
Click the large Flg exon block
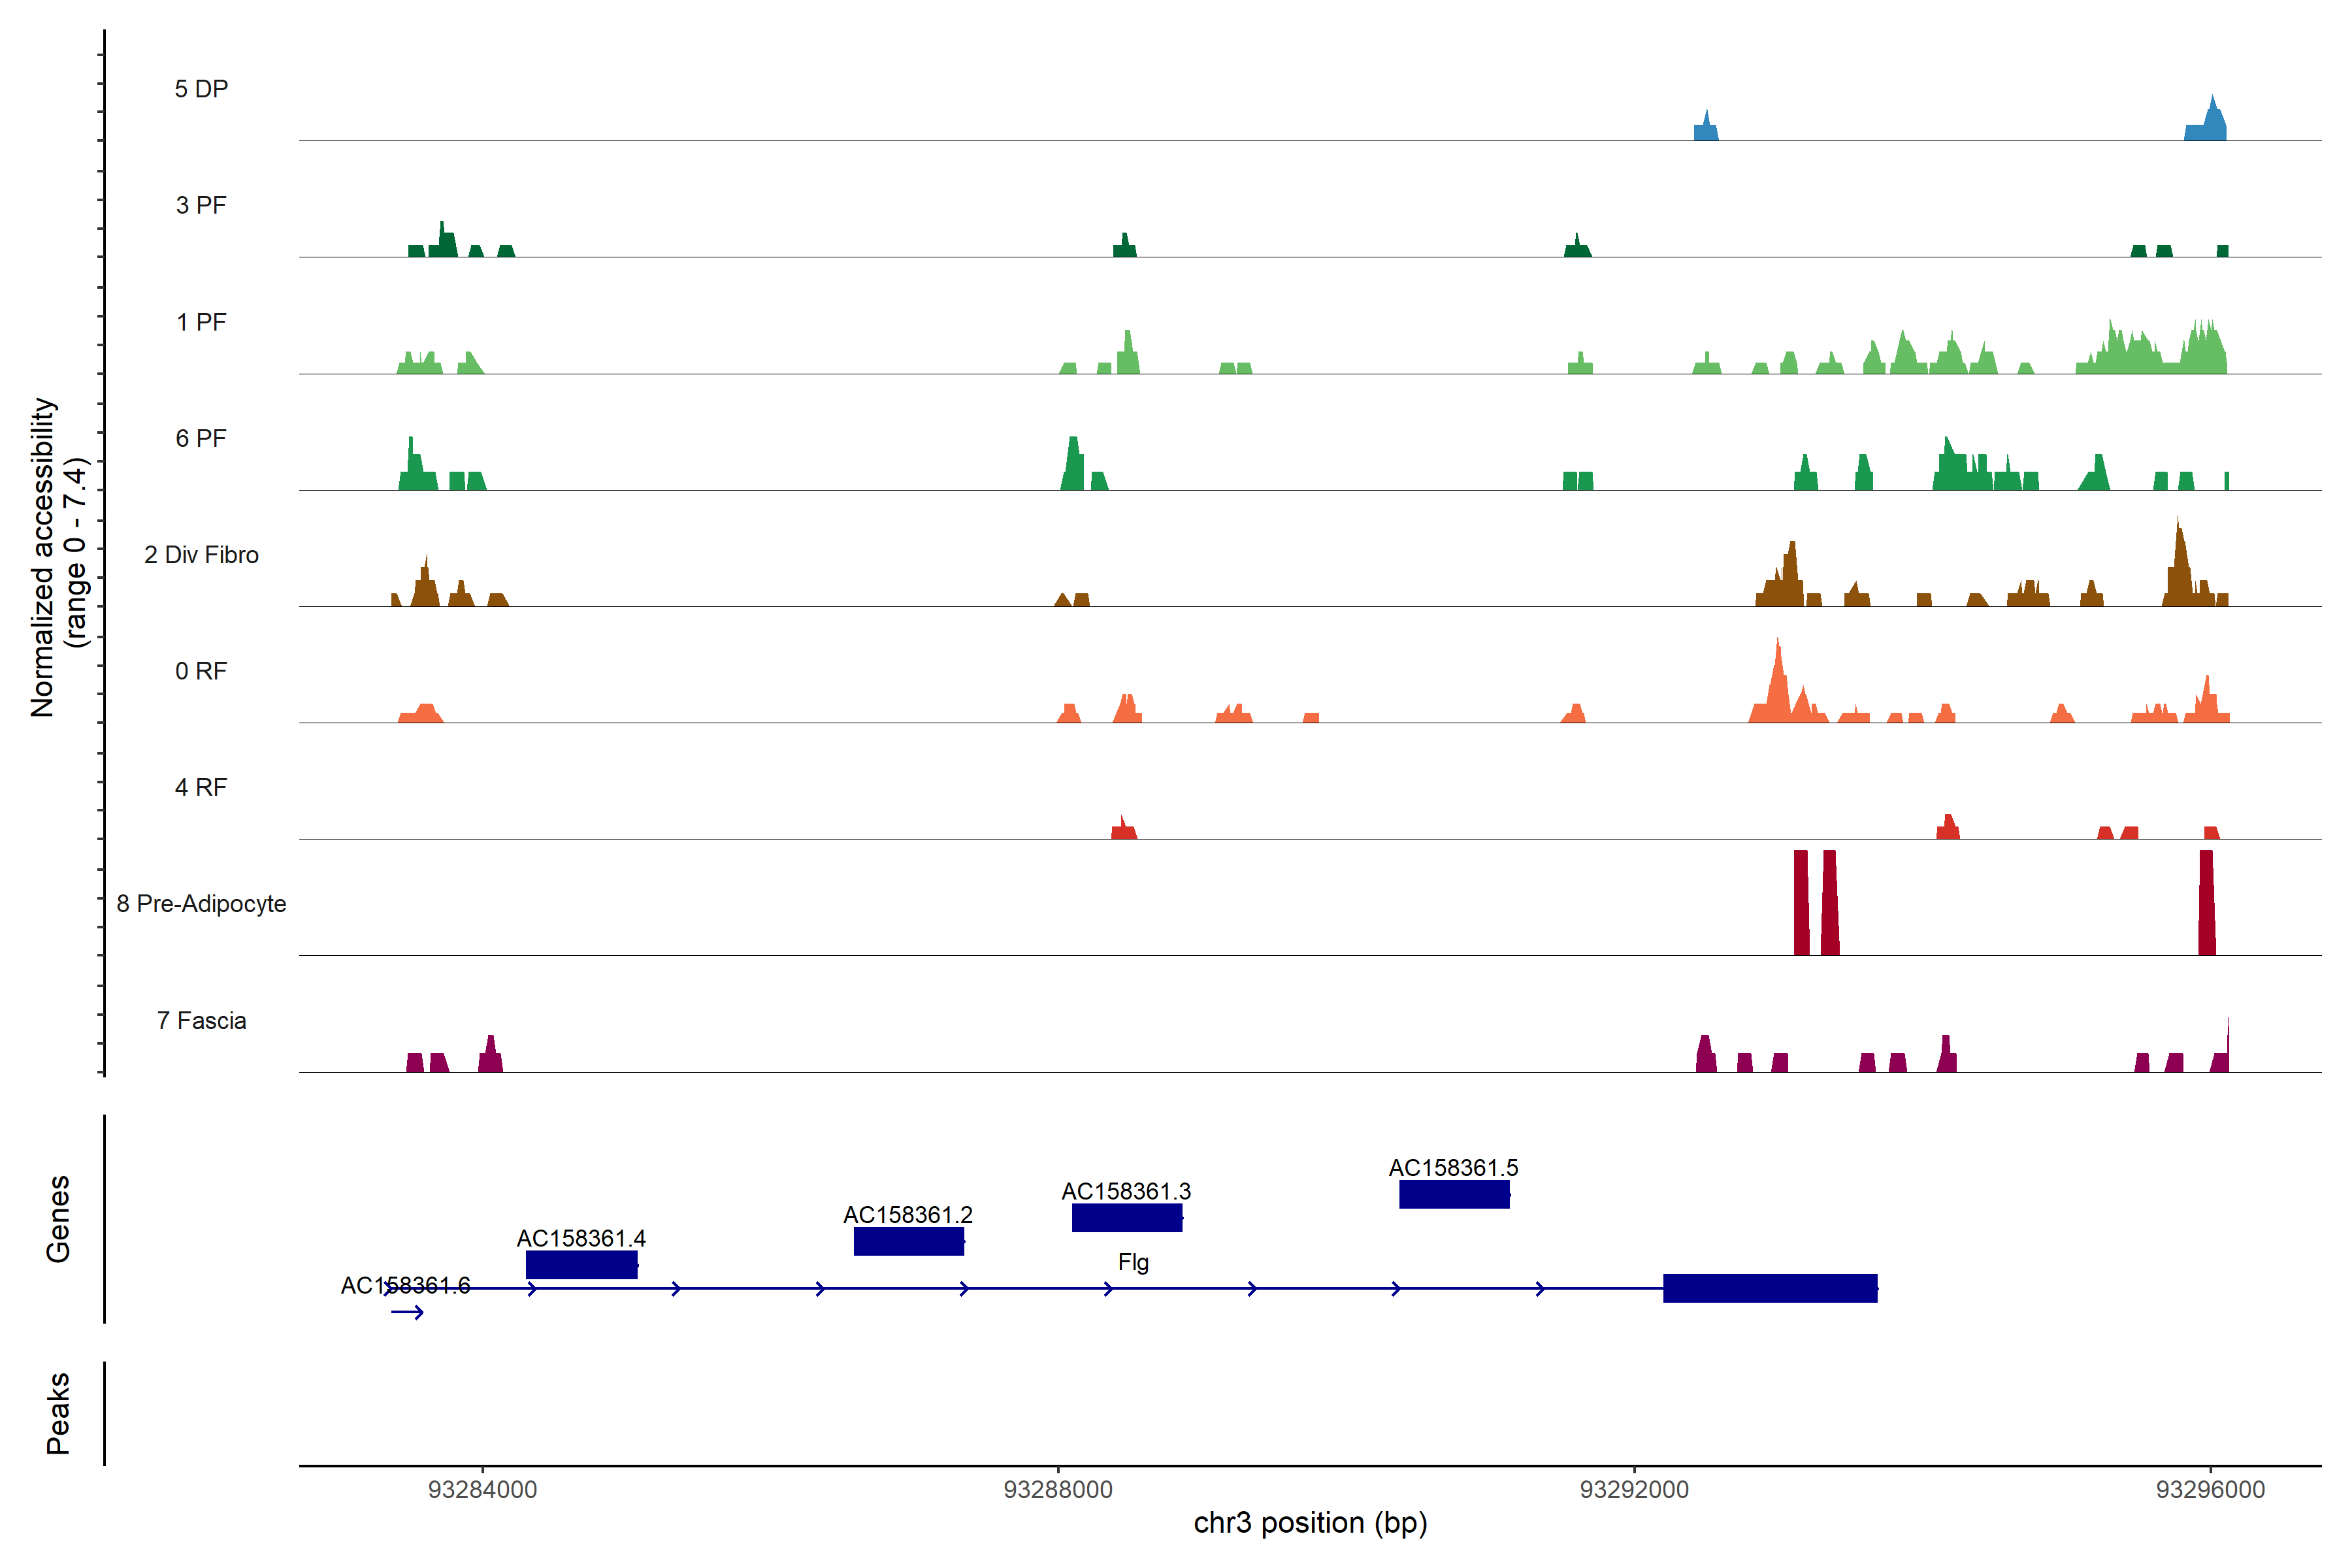(x=1769, y=1288)
